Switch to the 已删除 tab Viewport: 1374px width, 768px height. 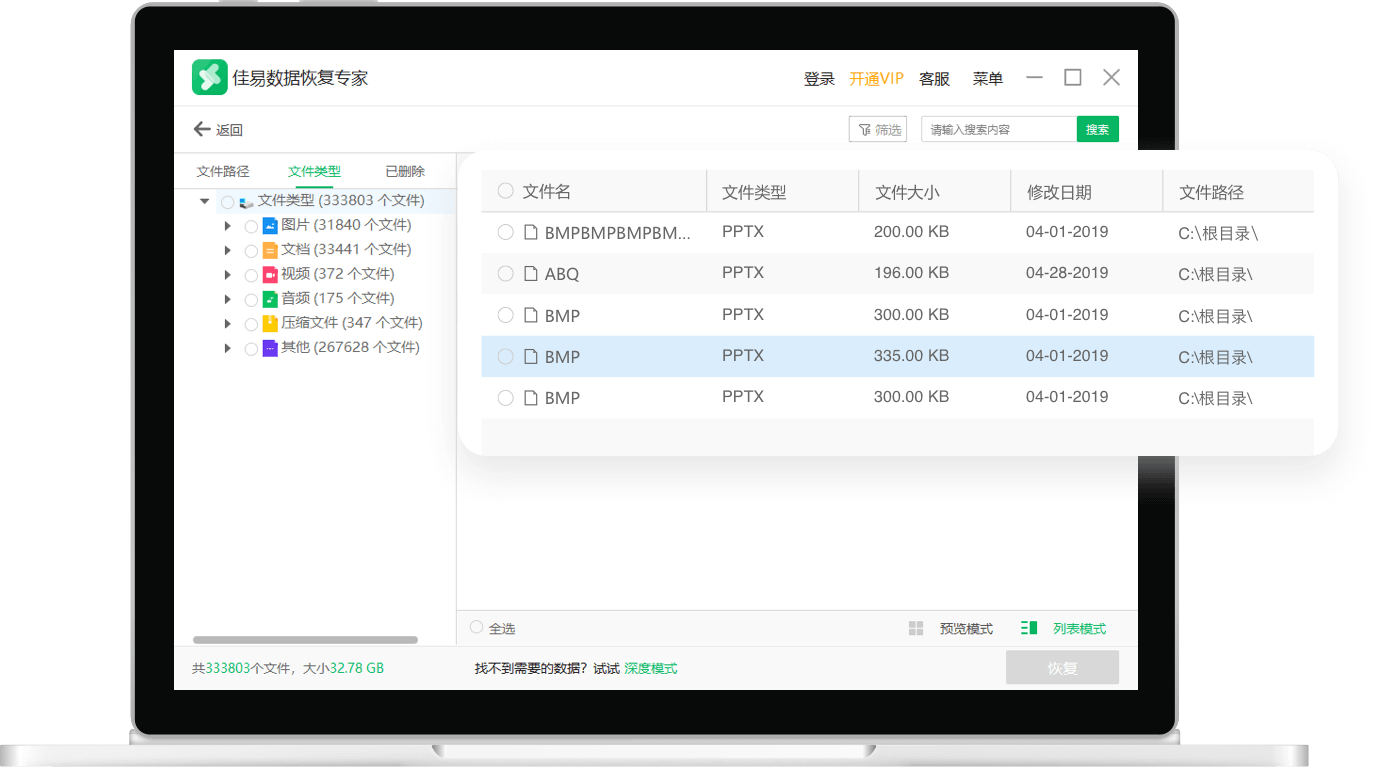[404, 171]
